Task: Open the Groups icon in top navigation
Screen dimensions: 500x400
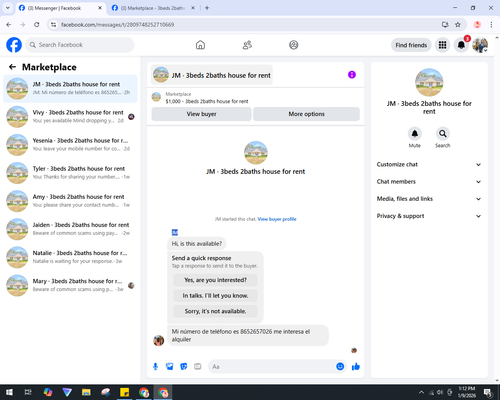Action: [294, 45]
